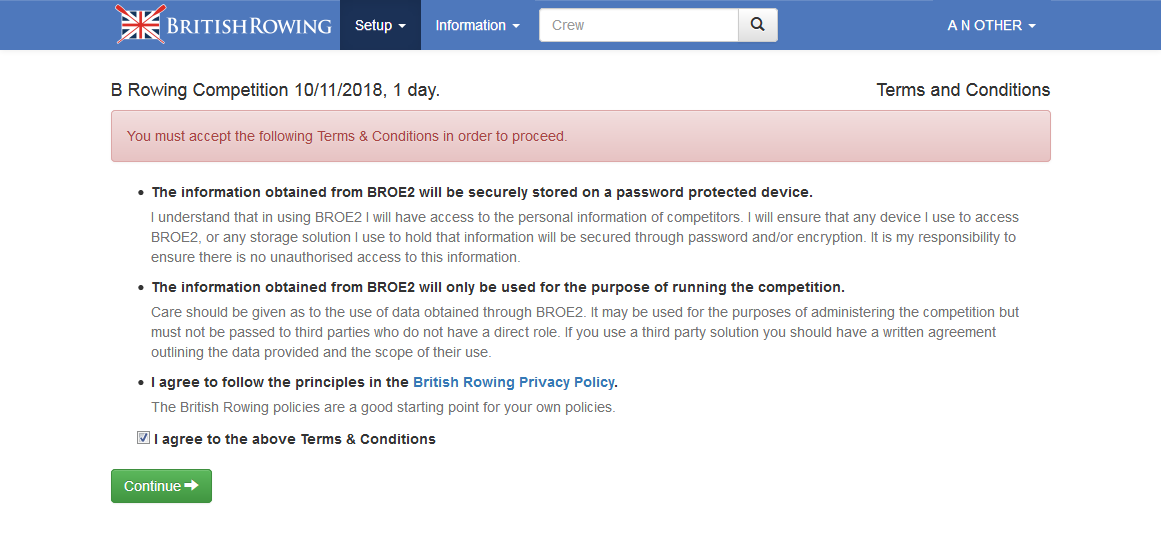This screenshot has height=537, width=1161.
Task: Open the A N OTHER user dropdown
Action: tap(990, 25)
